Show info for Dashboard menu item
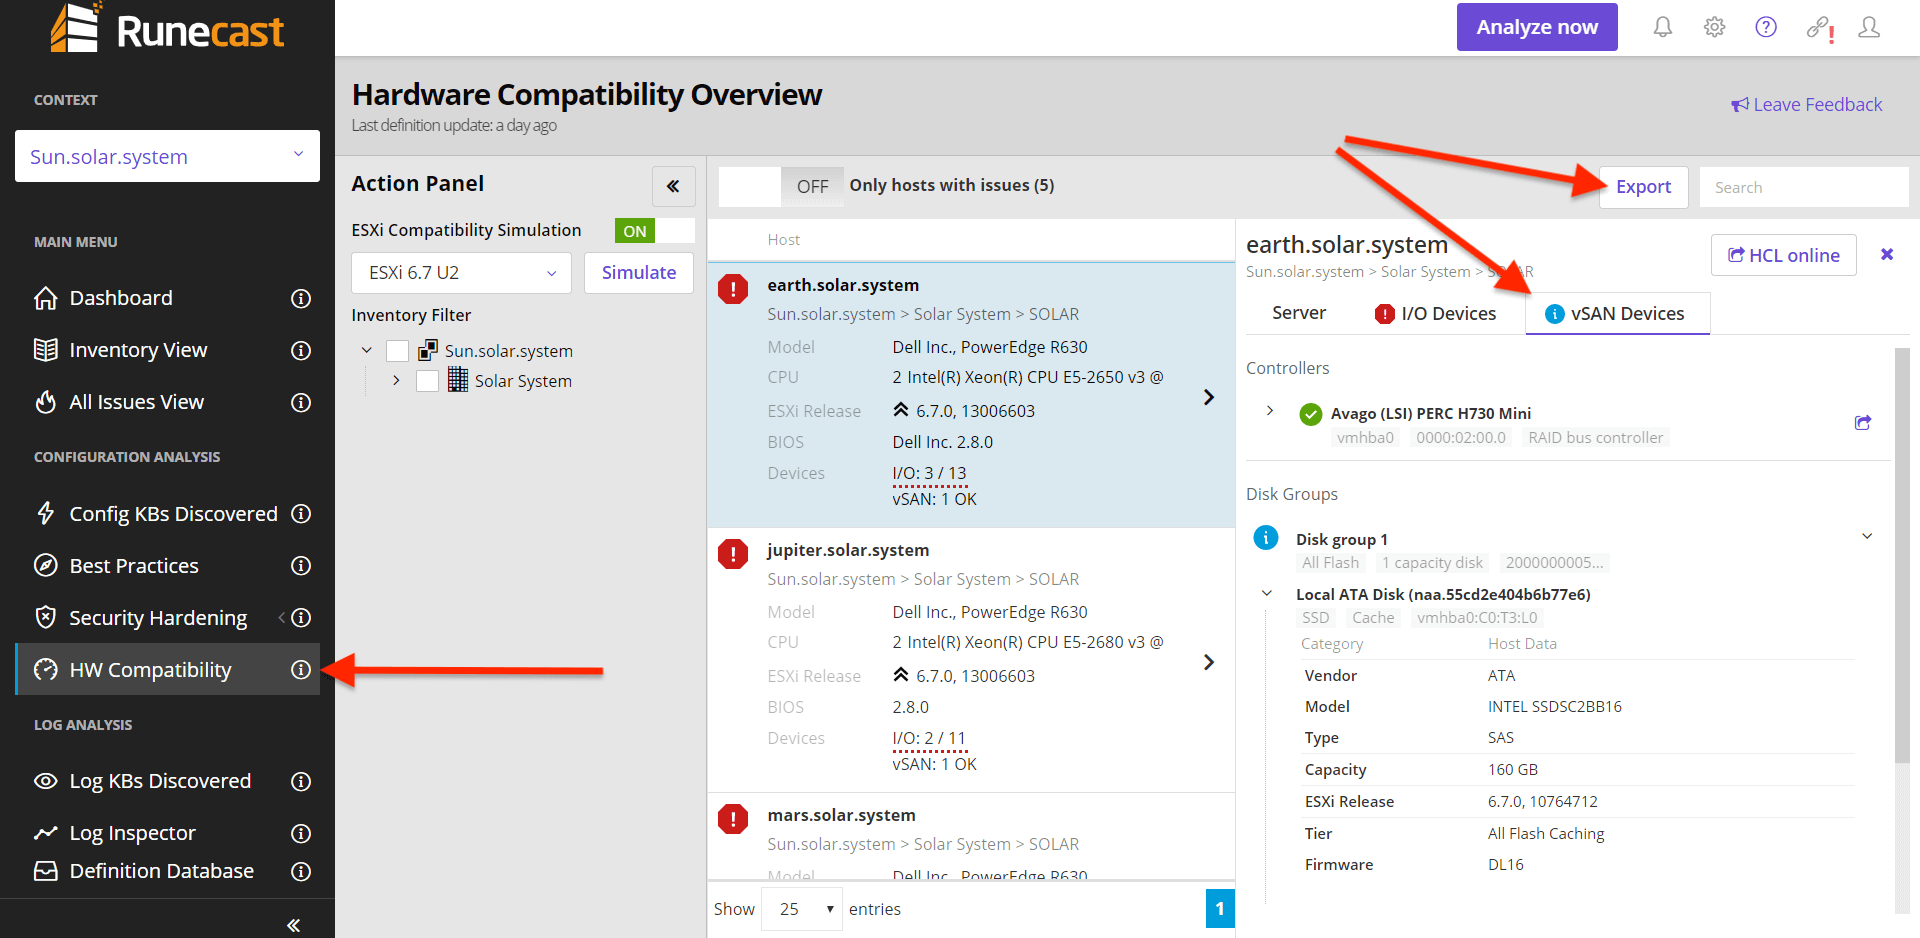The height and width of the screenshot is (938, 1920). click(x=301, y=298)
